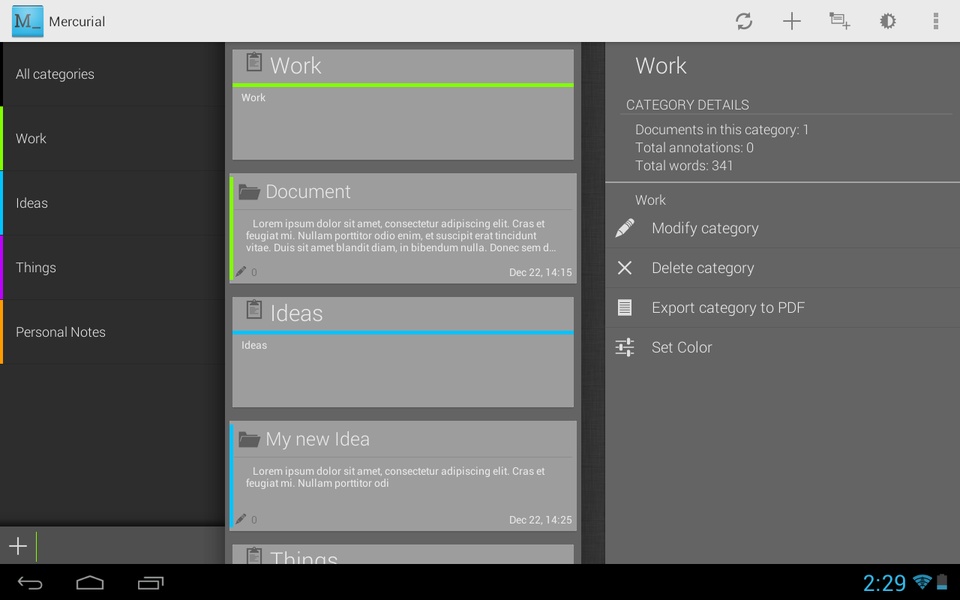Tap the sync refresh icon
The height and width of the screenshot is (600, 960).
pyautogui.click(x=744, y=21)
